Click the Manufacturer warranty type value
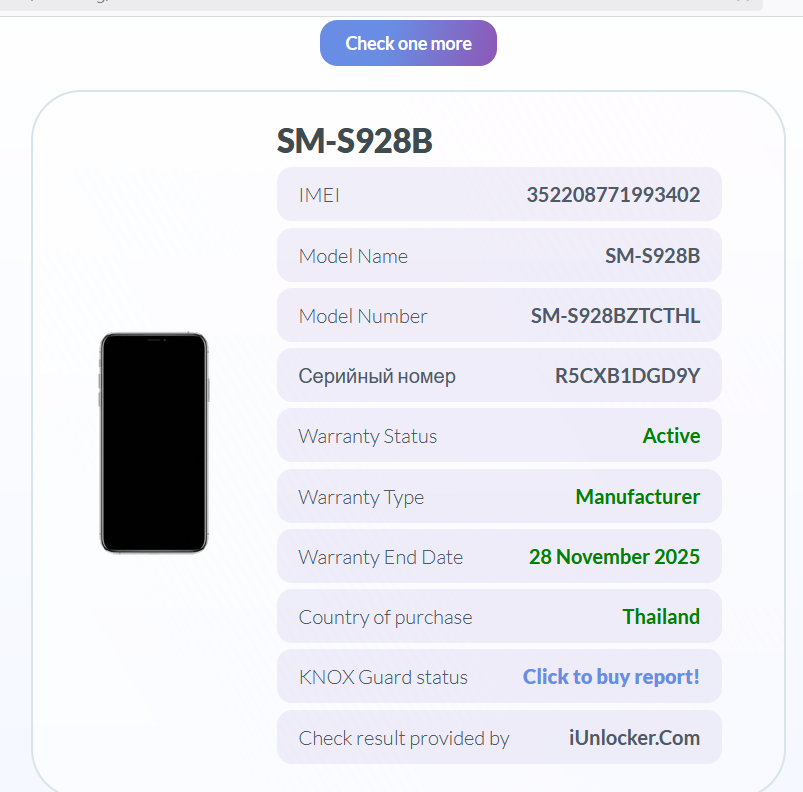The height and width of the screenshot is (792, 803). [638, 497]
